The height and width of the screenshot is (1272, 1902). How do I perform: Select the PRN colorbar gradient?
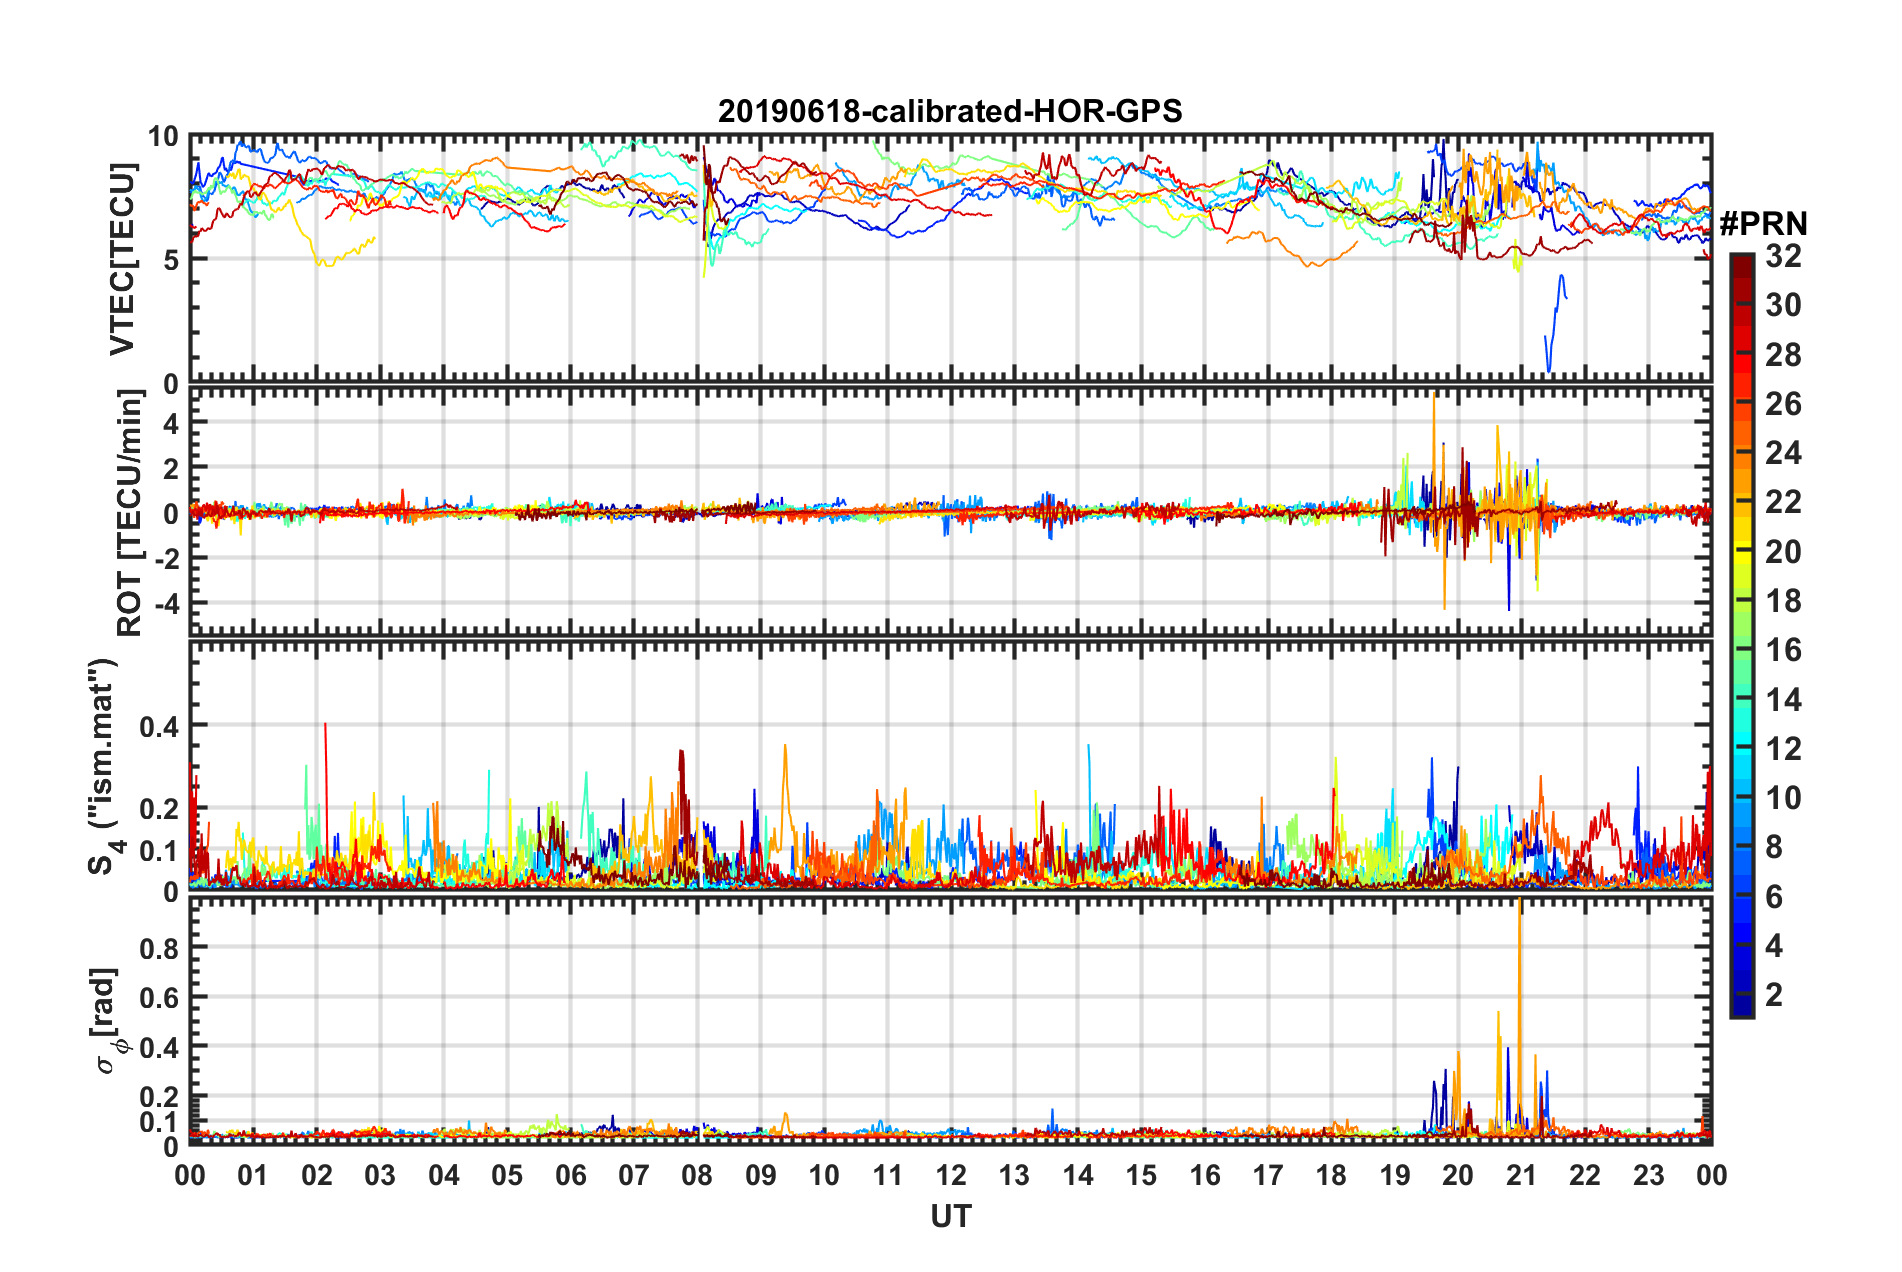point(1742,635)
